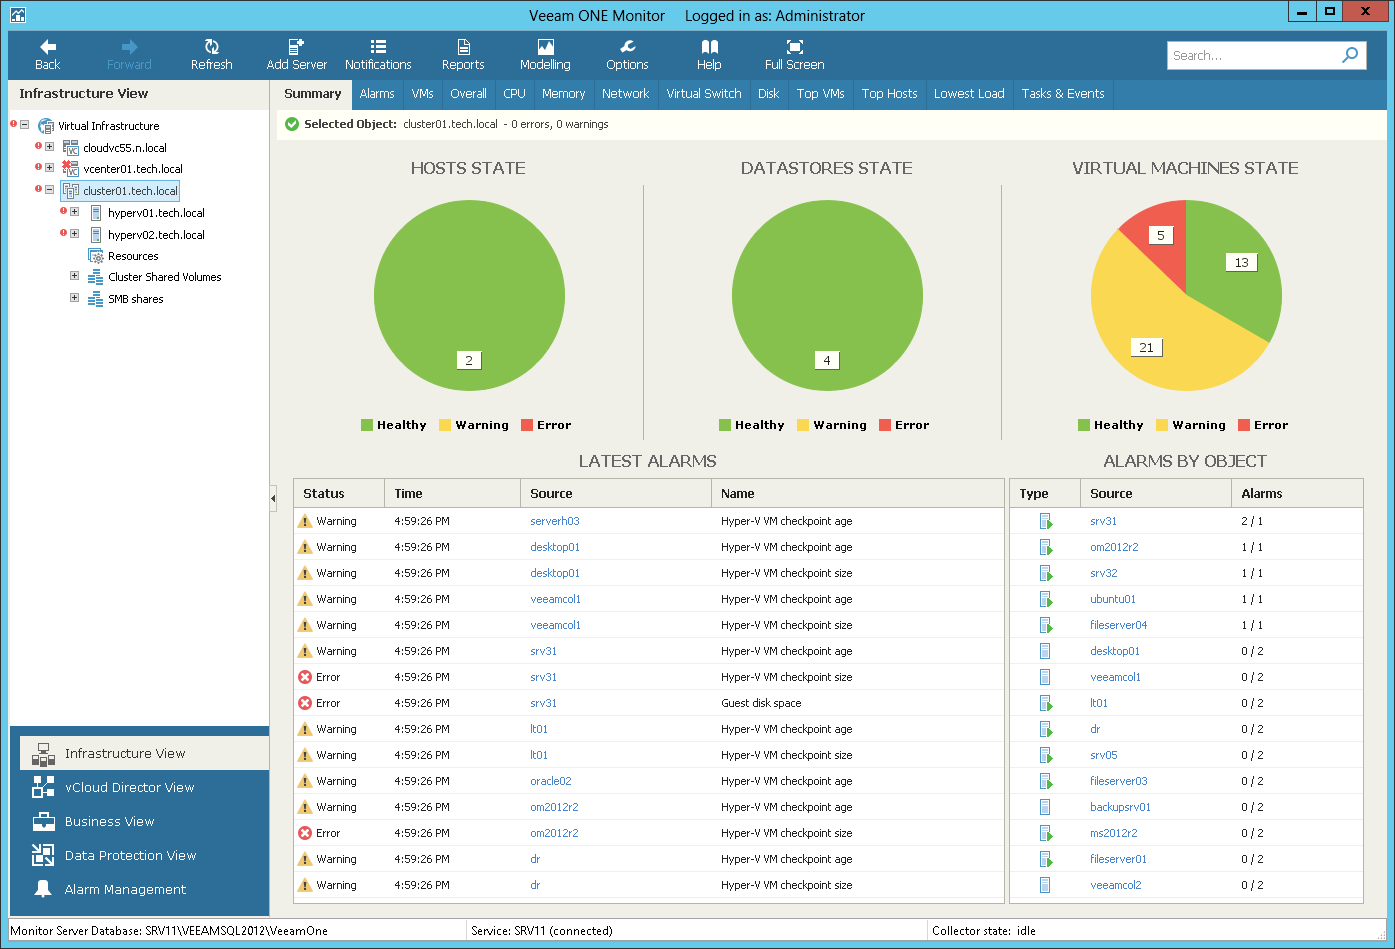The width and height of the screenshot is (1395, 949).
Task: Click VM type icon for desktop01 row
Action: 1045,651
